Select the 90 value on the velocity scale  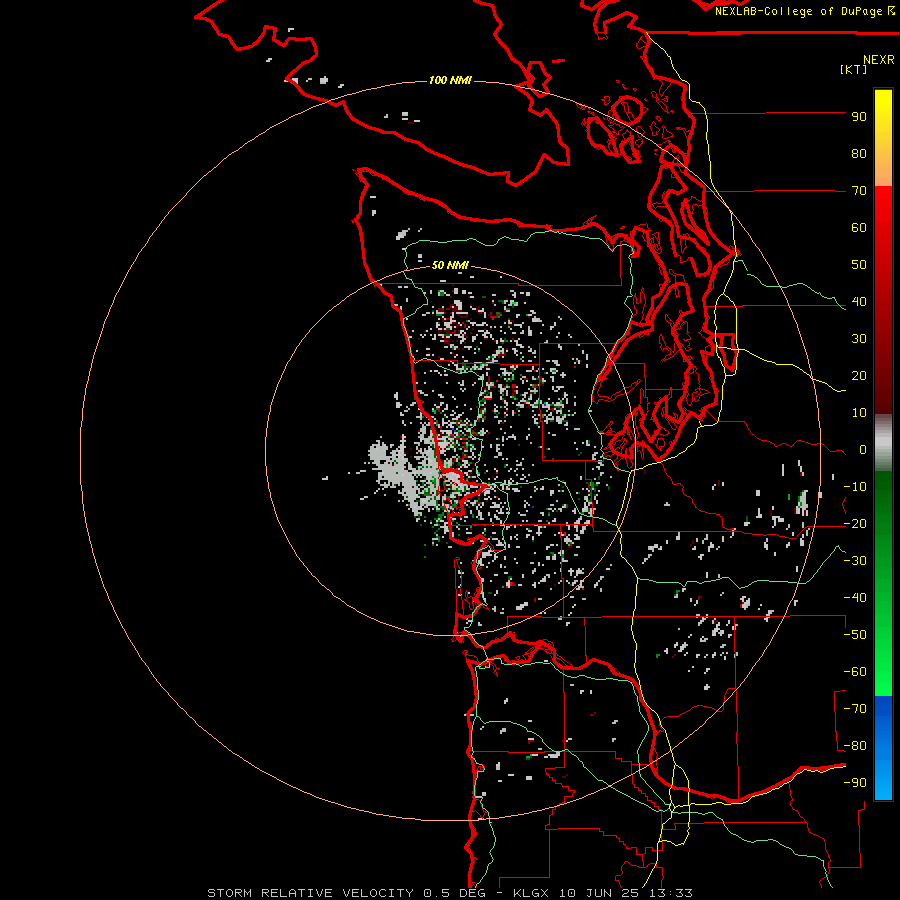click(859, 117)
